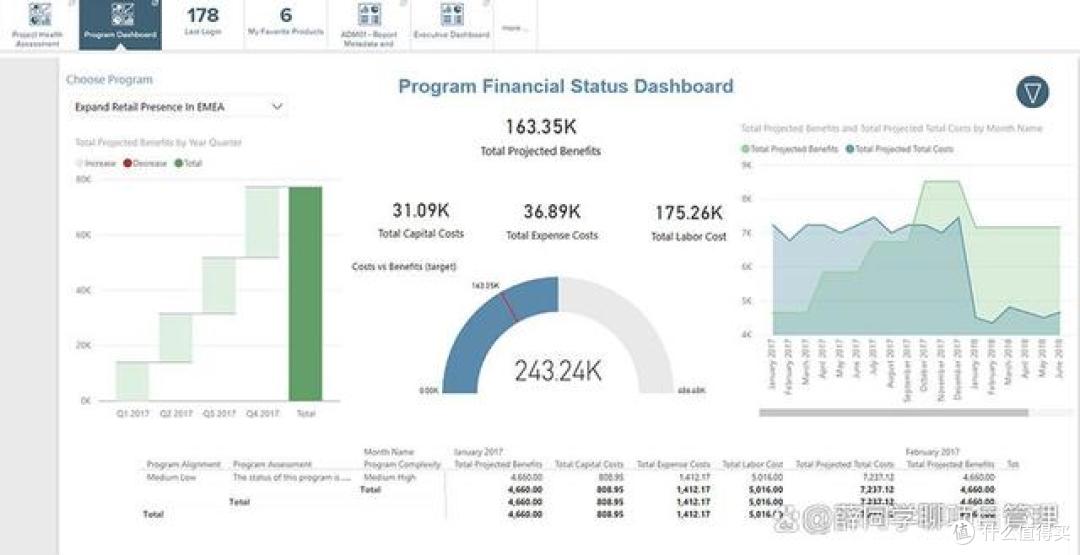1080x555 pixels.
Task: Click the 1,412.17 value in first data row
Action: pos(694,477)
